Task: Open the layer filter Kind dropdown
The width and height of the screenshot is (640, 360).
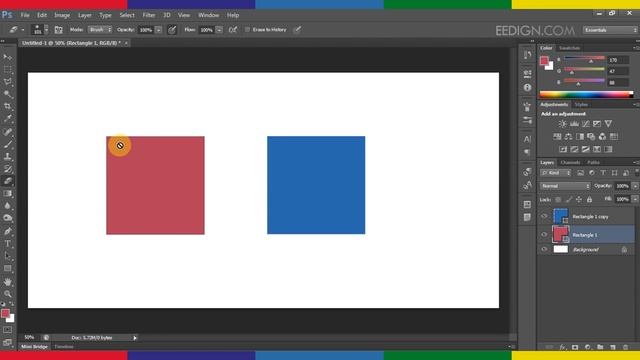Action: coord(556,173)
